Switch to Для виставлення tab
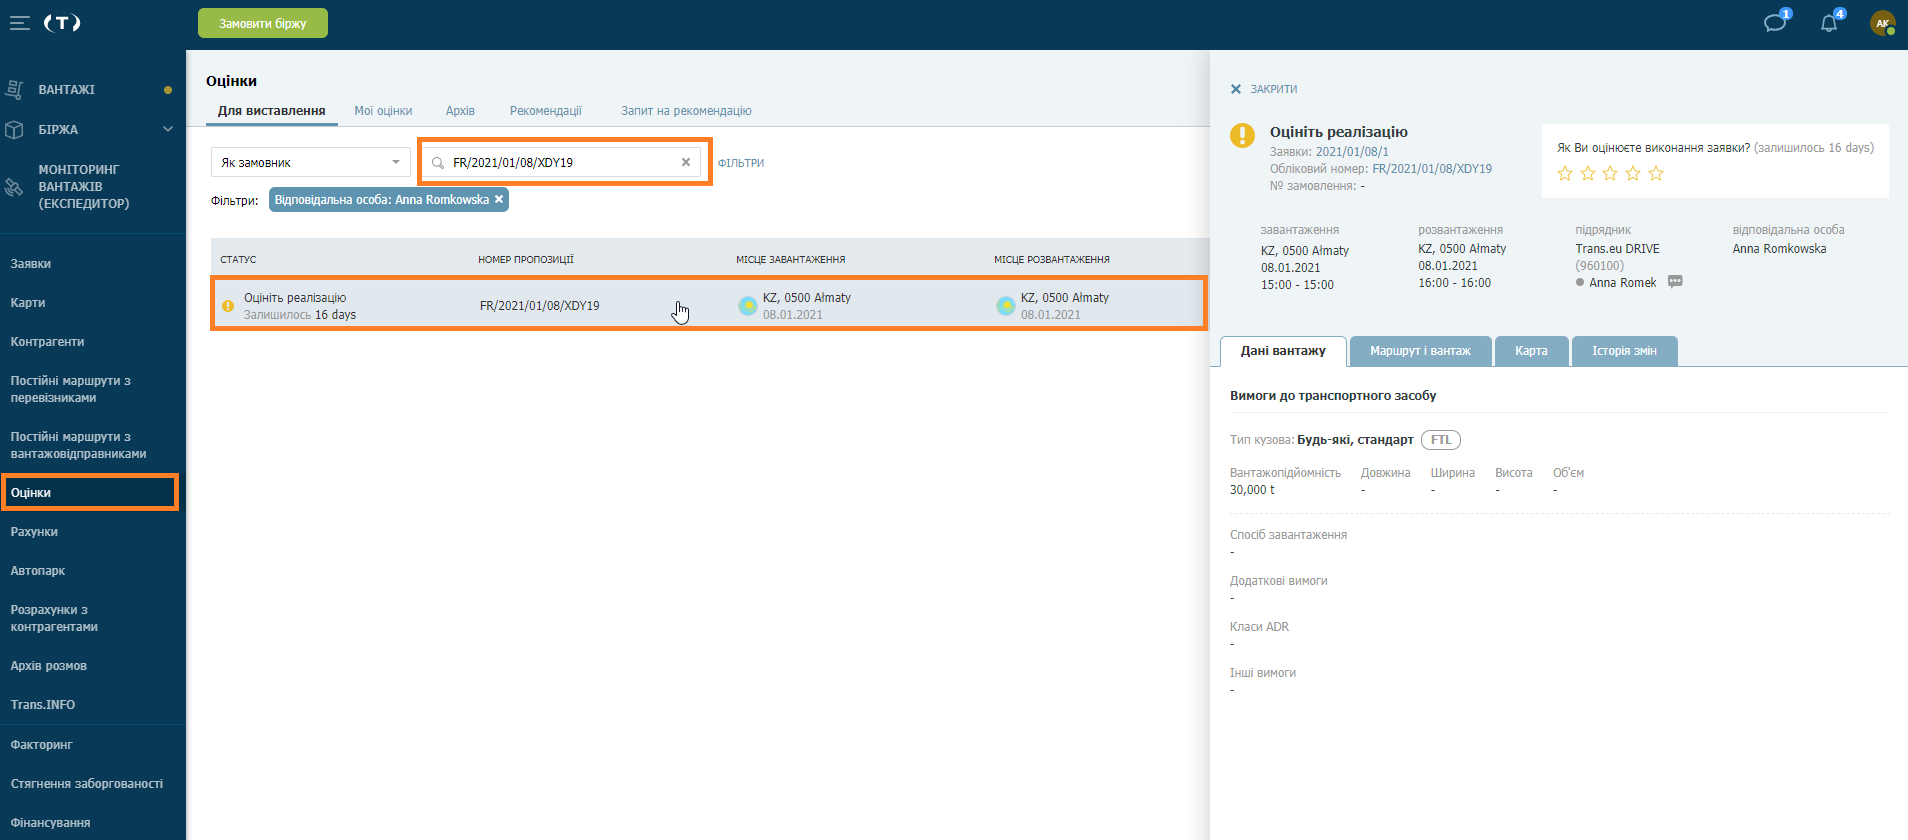The image size is (1908, 840). (x=272, y=111)
